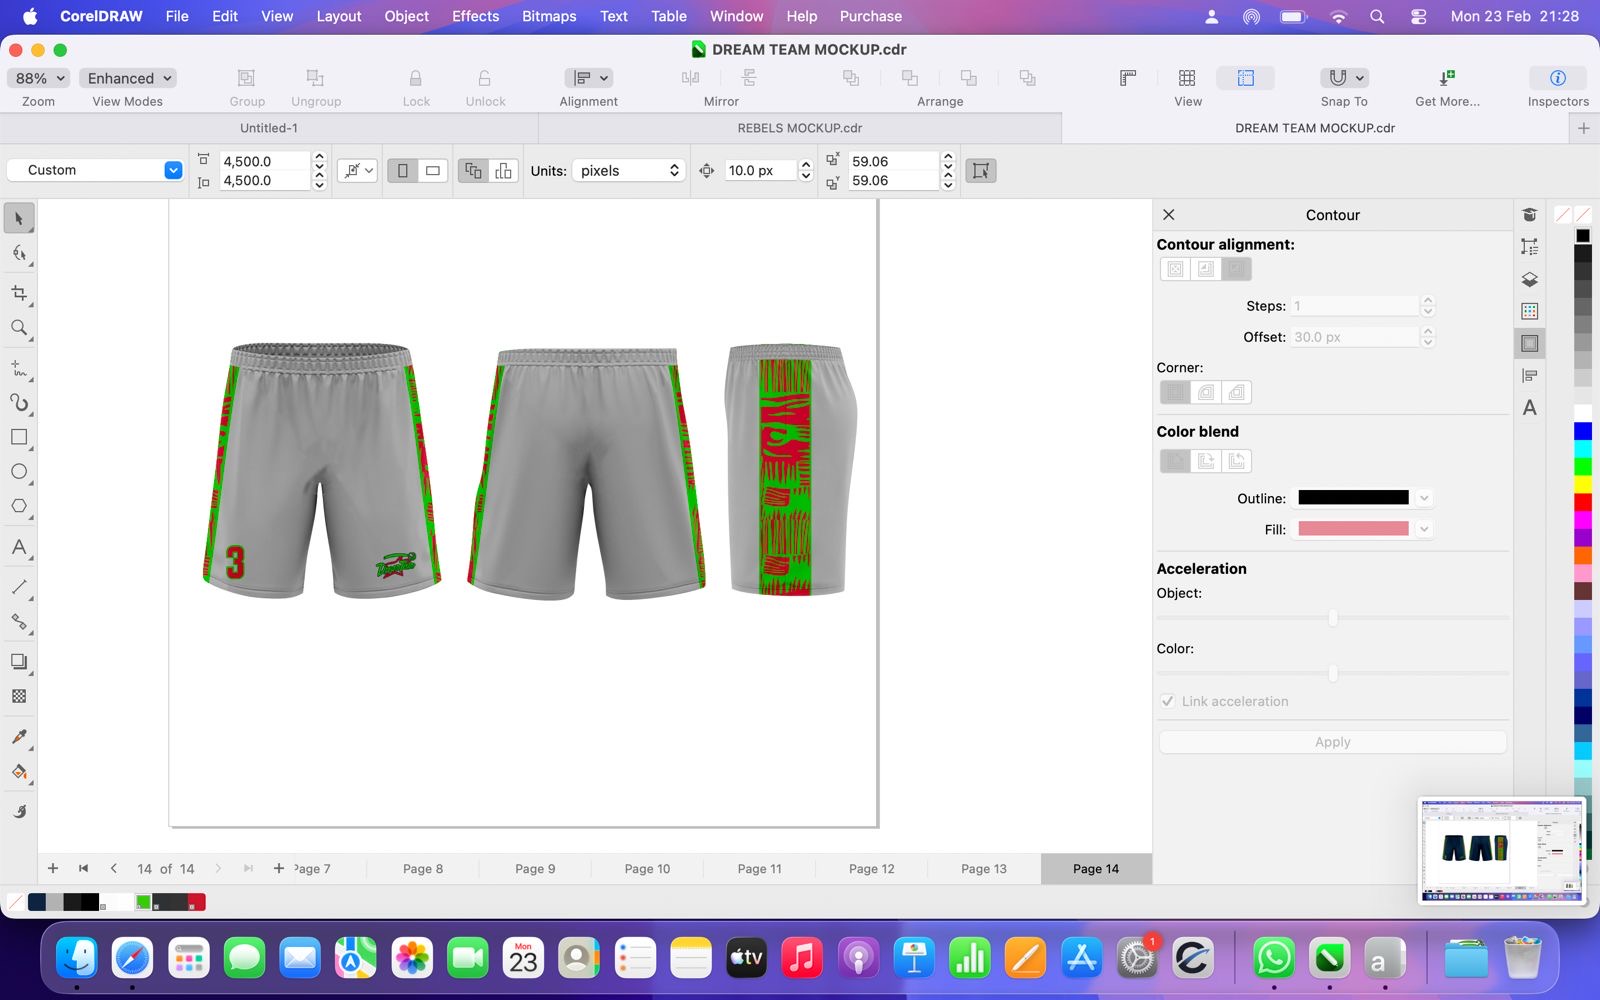Select the Eyedropper tool
The image size is (1600, 1000).
(x=19, y=737)
